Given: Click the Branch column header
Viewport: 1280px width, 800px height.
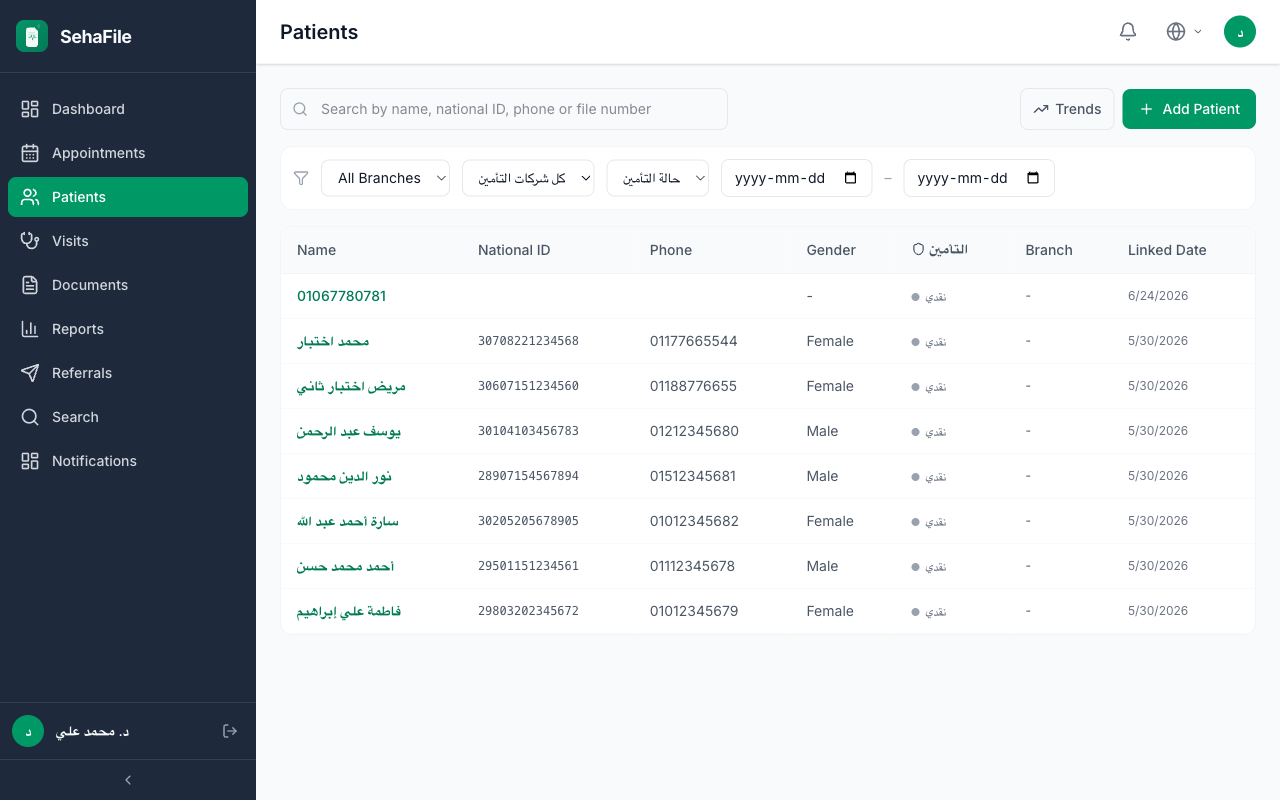Looking at the screenshot, I should (x=1049, y=250).
